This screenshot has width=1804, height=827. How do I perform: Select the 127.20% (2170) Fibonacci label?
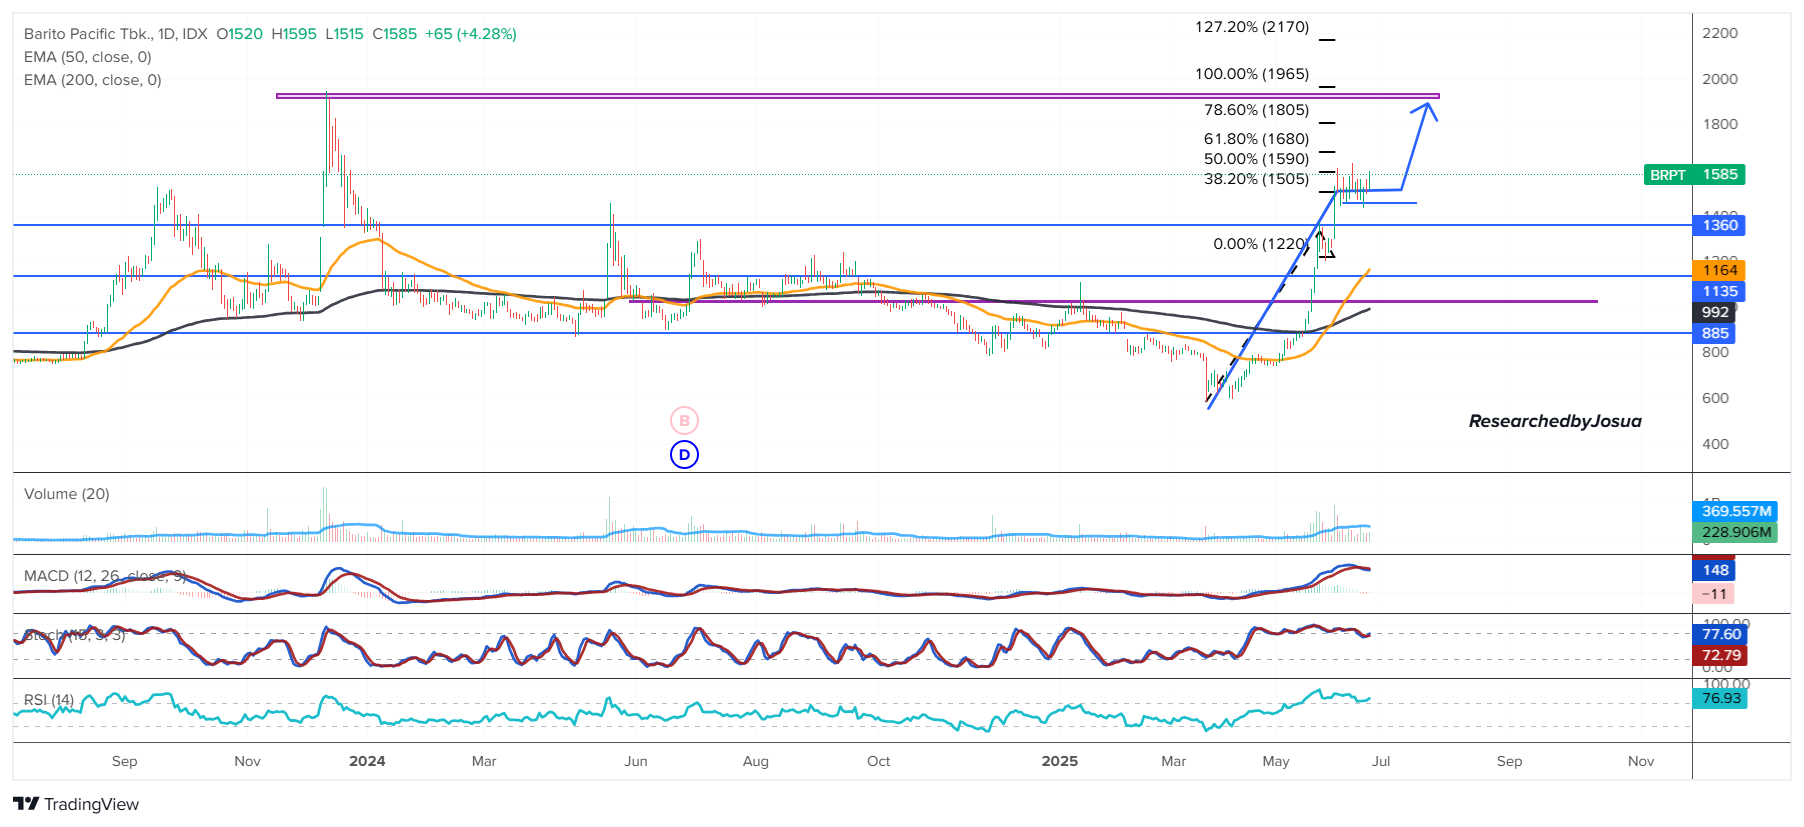[x=1252, y=27]
